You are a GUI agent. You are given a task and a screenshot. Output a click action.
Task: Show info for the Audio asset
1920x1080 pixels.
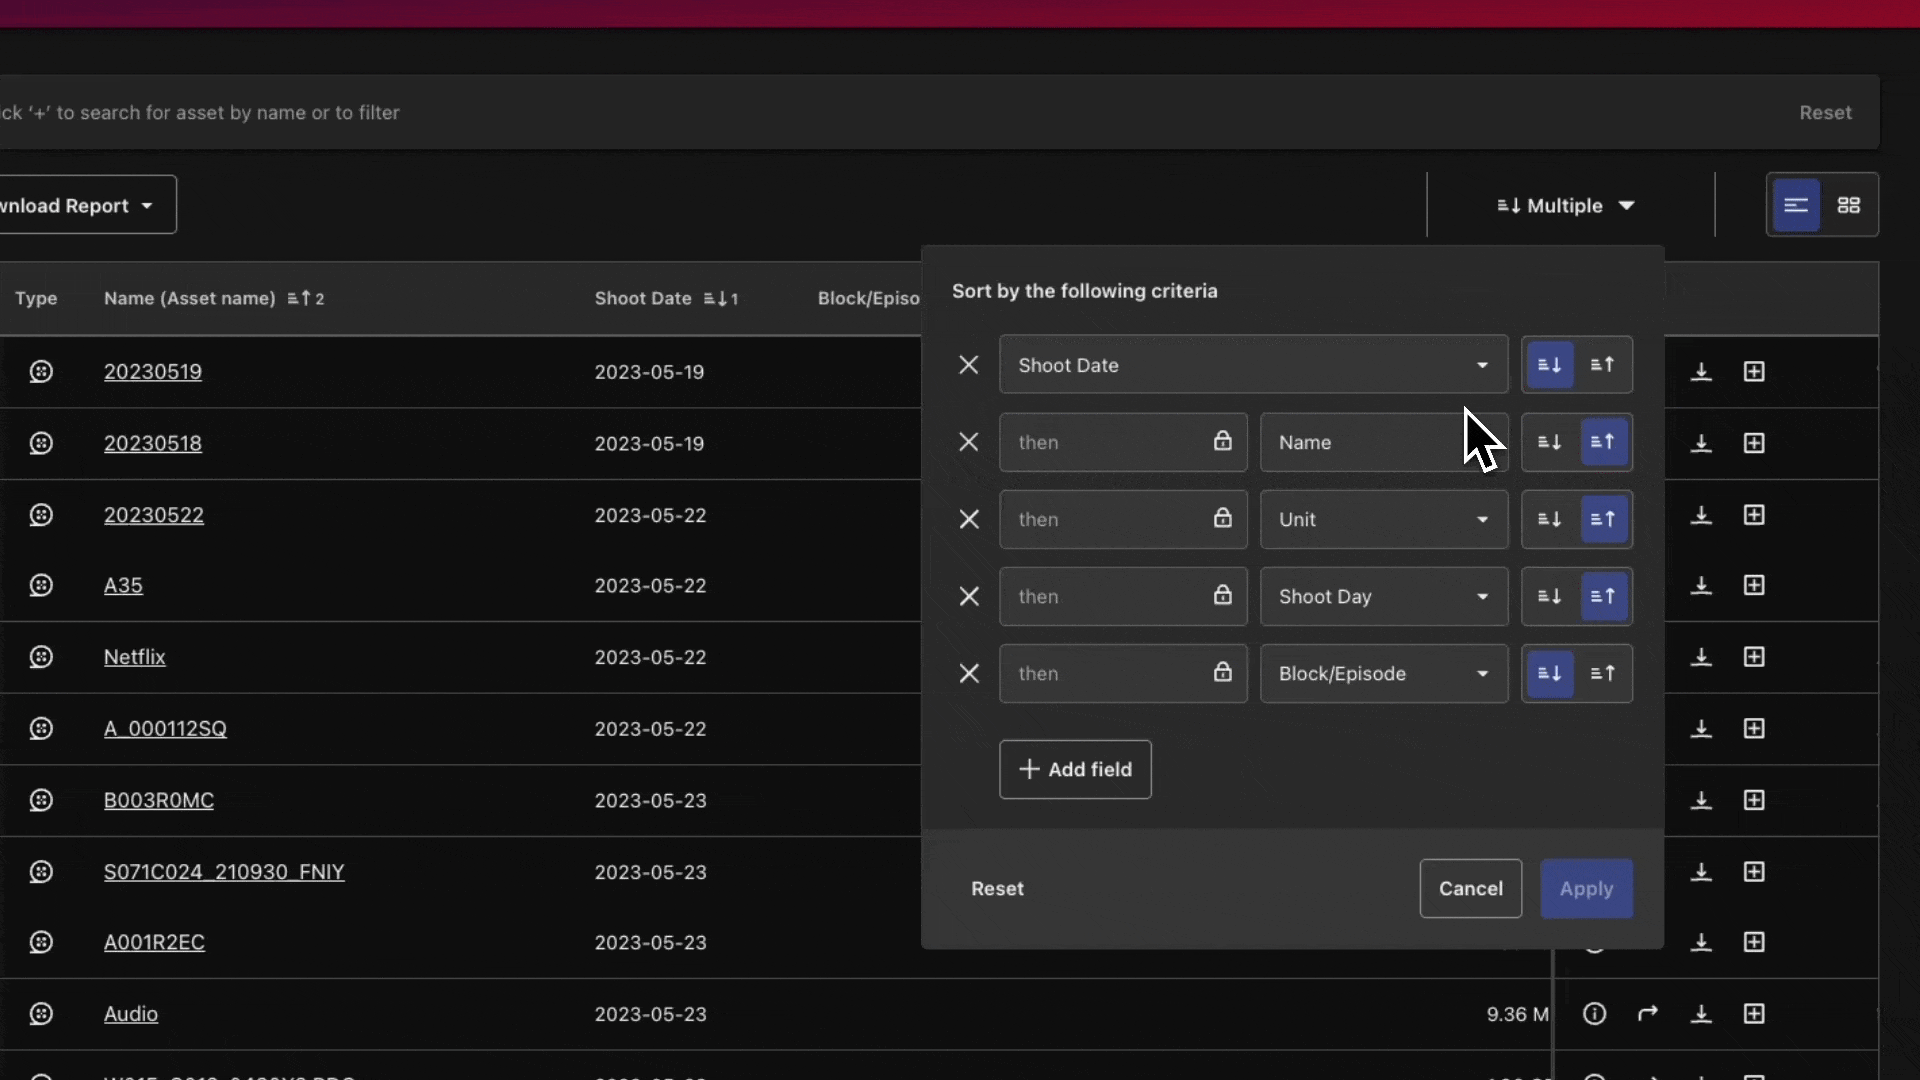click(x=1595, y=1014)
